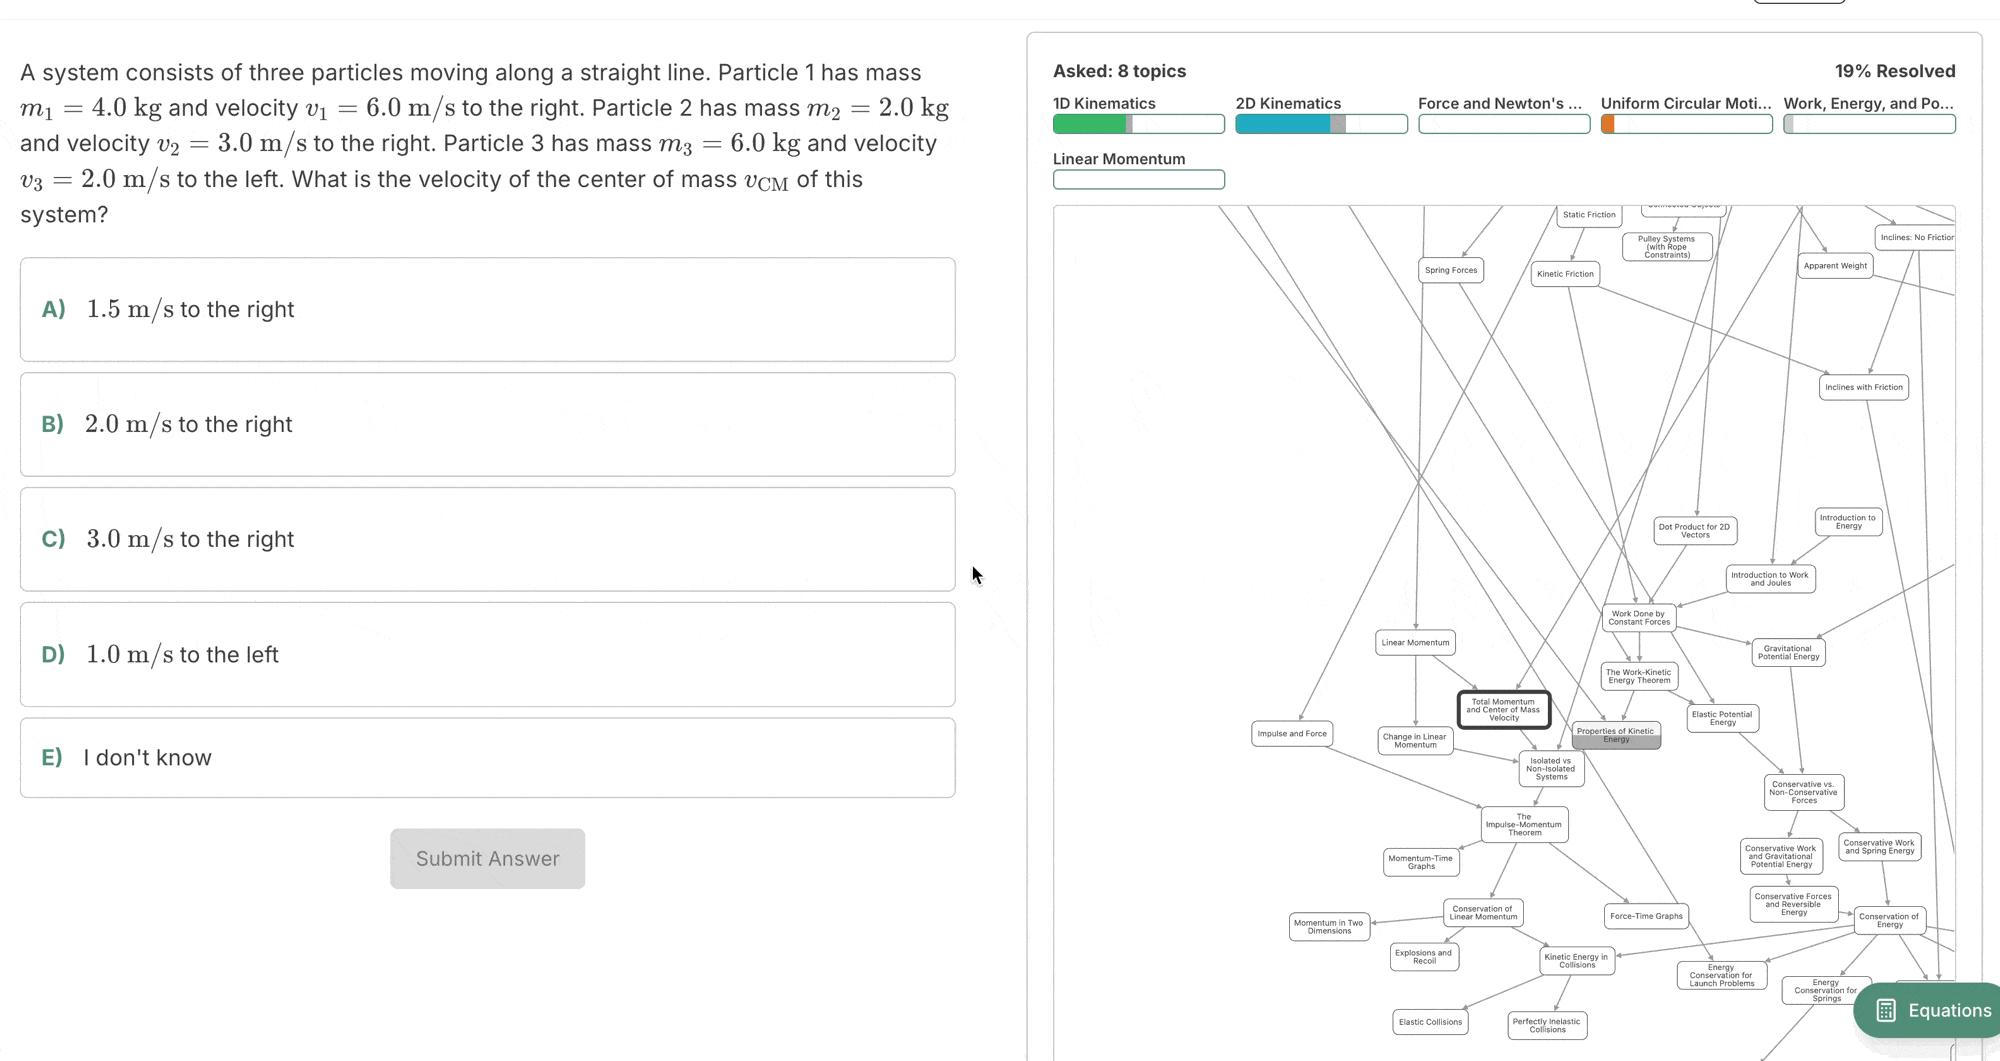Click the Elastic Collisions node
Viewport: 2000px width, 1061px height.
click(1430, 1021)
